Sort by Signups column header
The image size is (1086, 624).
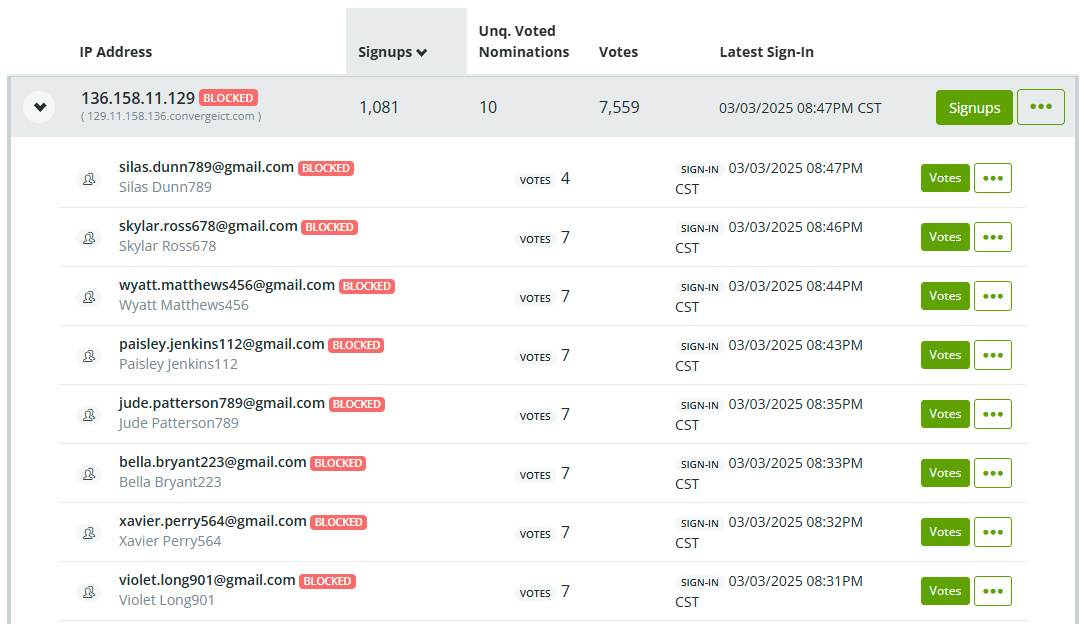[393, 52]
